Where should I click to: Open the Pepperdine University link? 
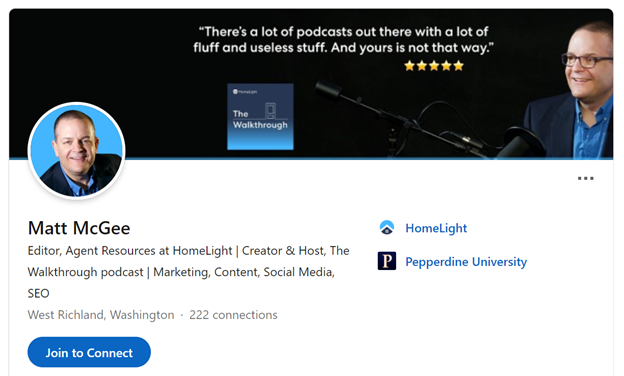pyautogui.click(x=466, y=262)
